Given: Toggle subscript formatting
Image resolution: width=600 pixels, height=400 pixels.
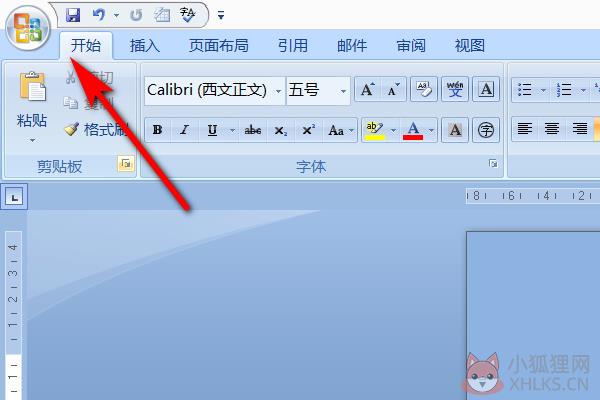Looking at the screenshot, I should [x=280, y=130].
